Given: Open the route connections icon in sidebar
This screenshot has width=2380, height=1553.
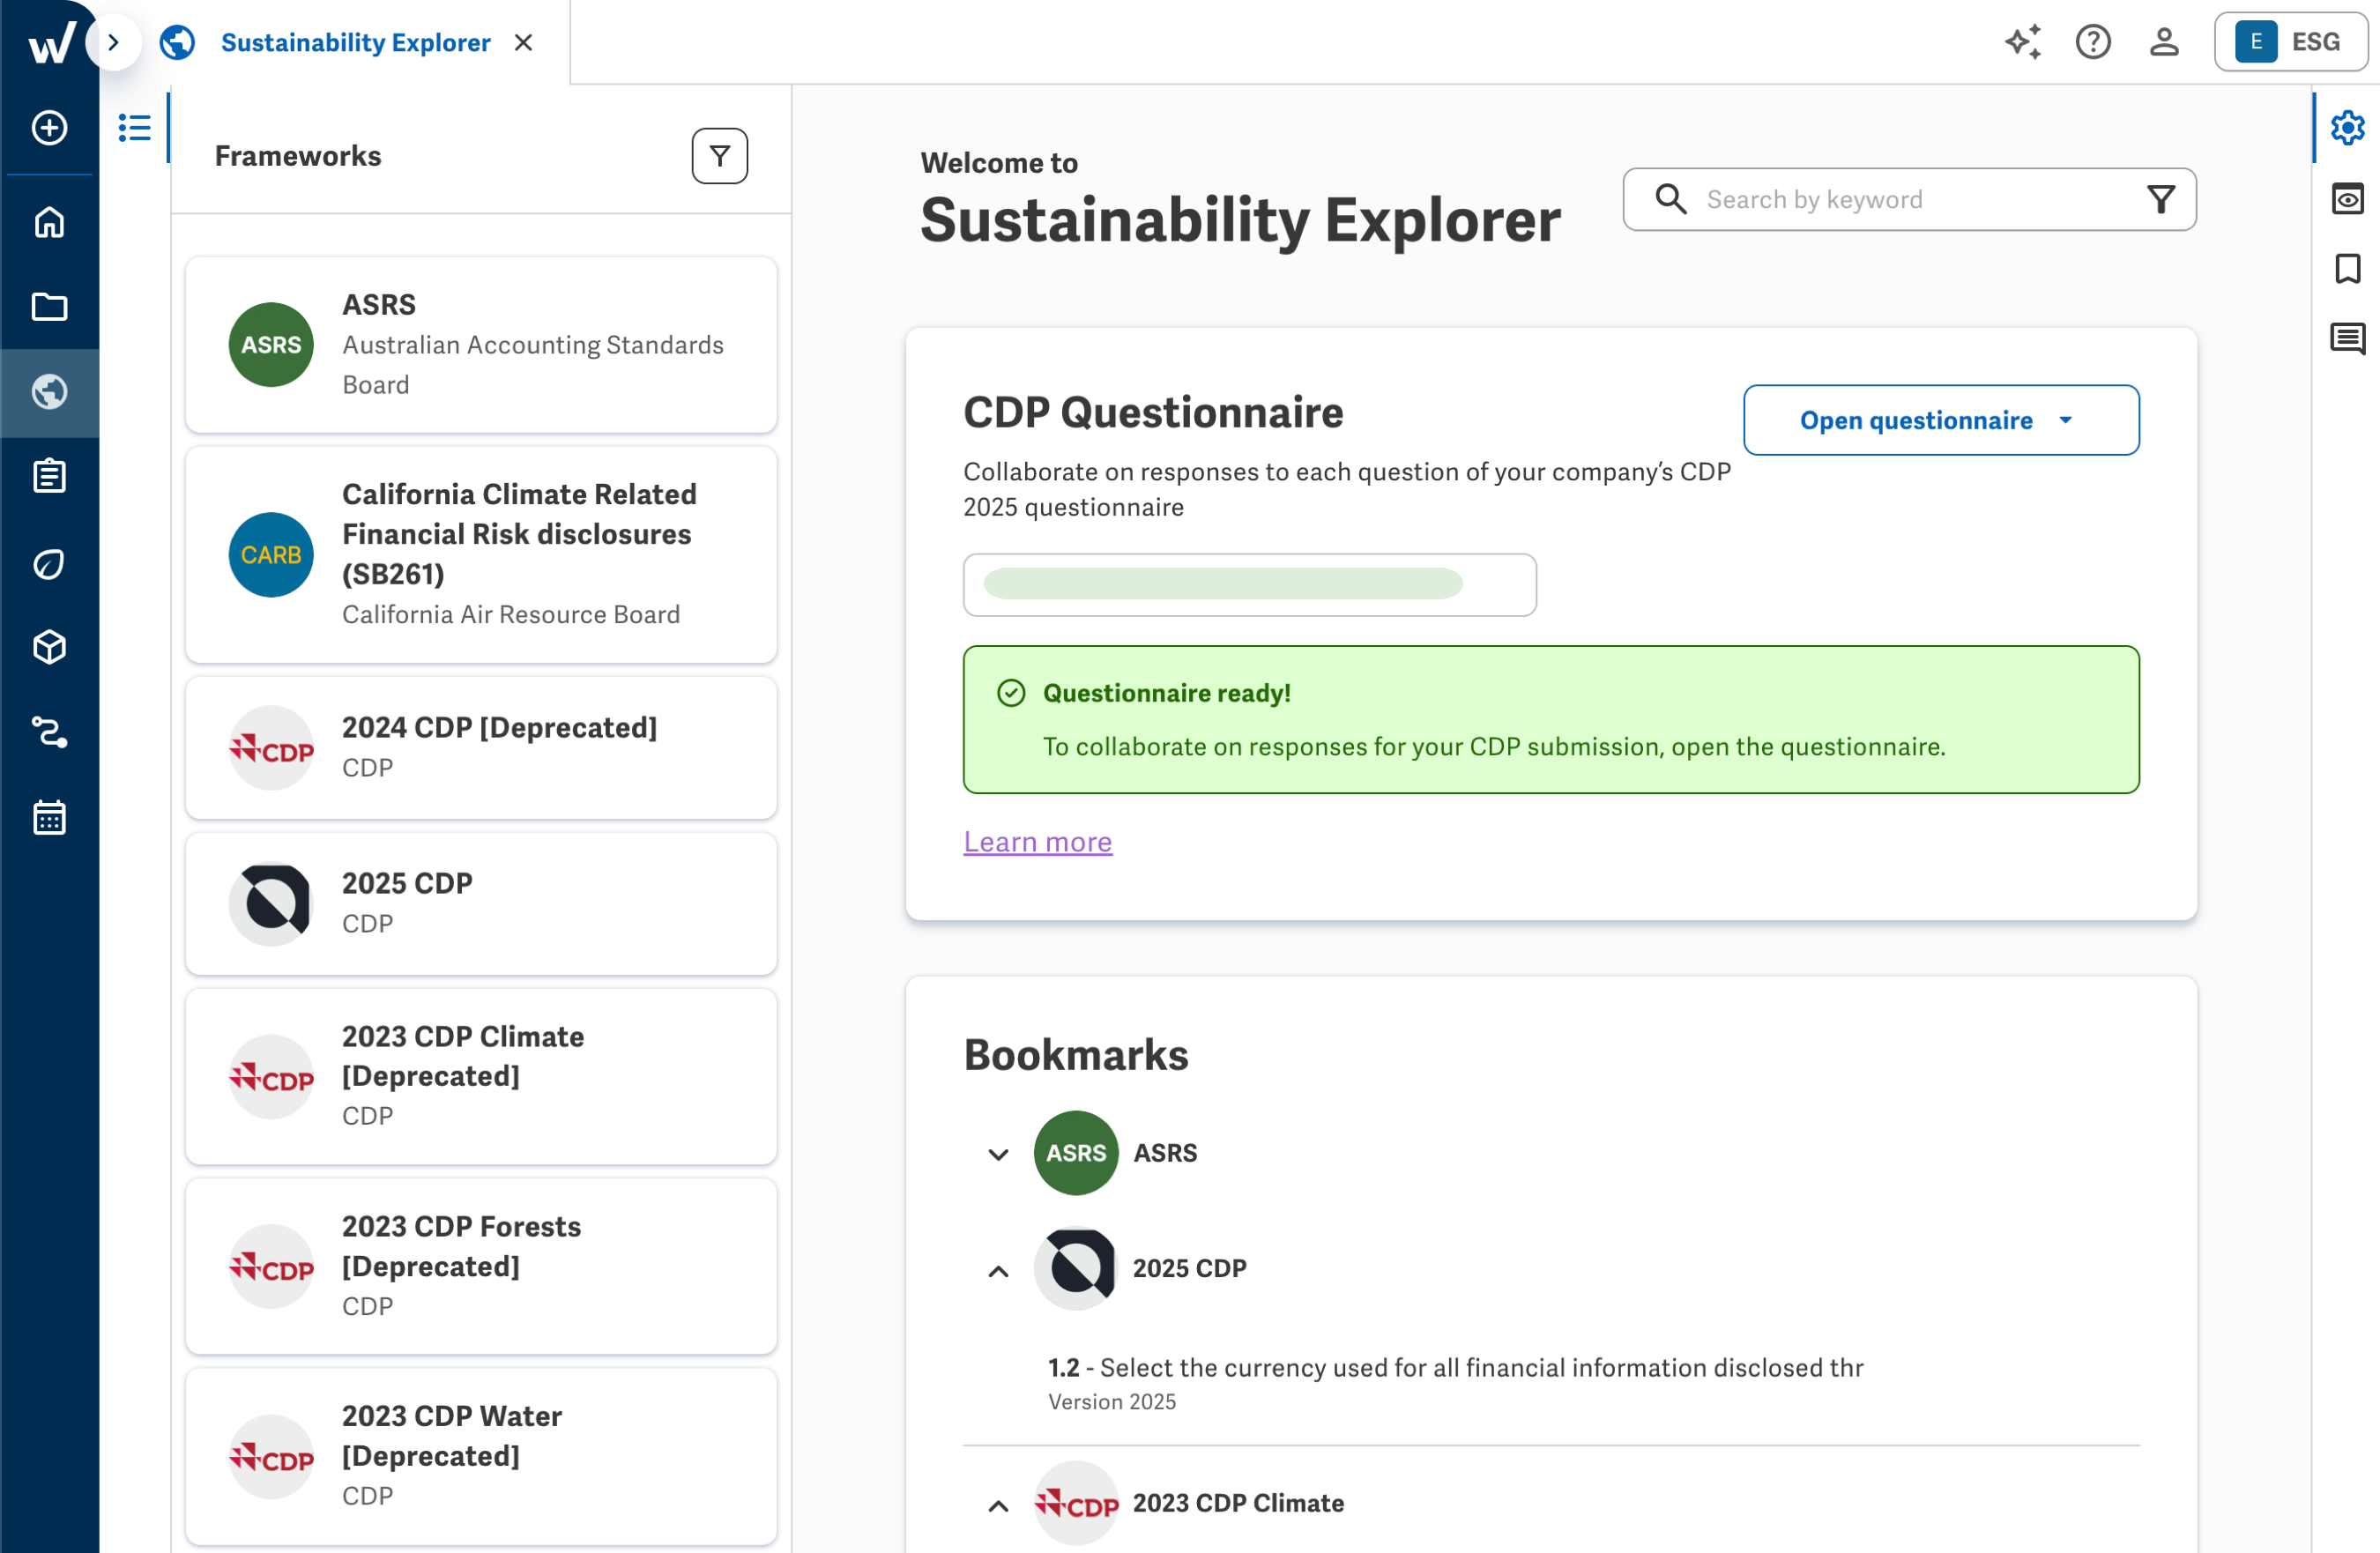Looking at the screenshot, I should pyautogui.click(x=49, y=732).
